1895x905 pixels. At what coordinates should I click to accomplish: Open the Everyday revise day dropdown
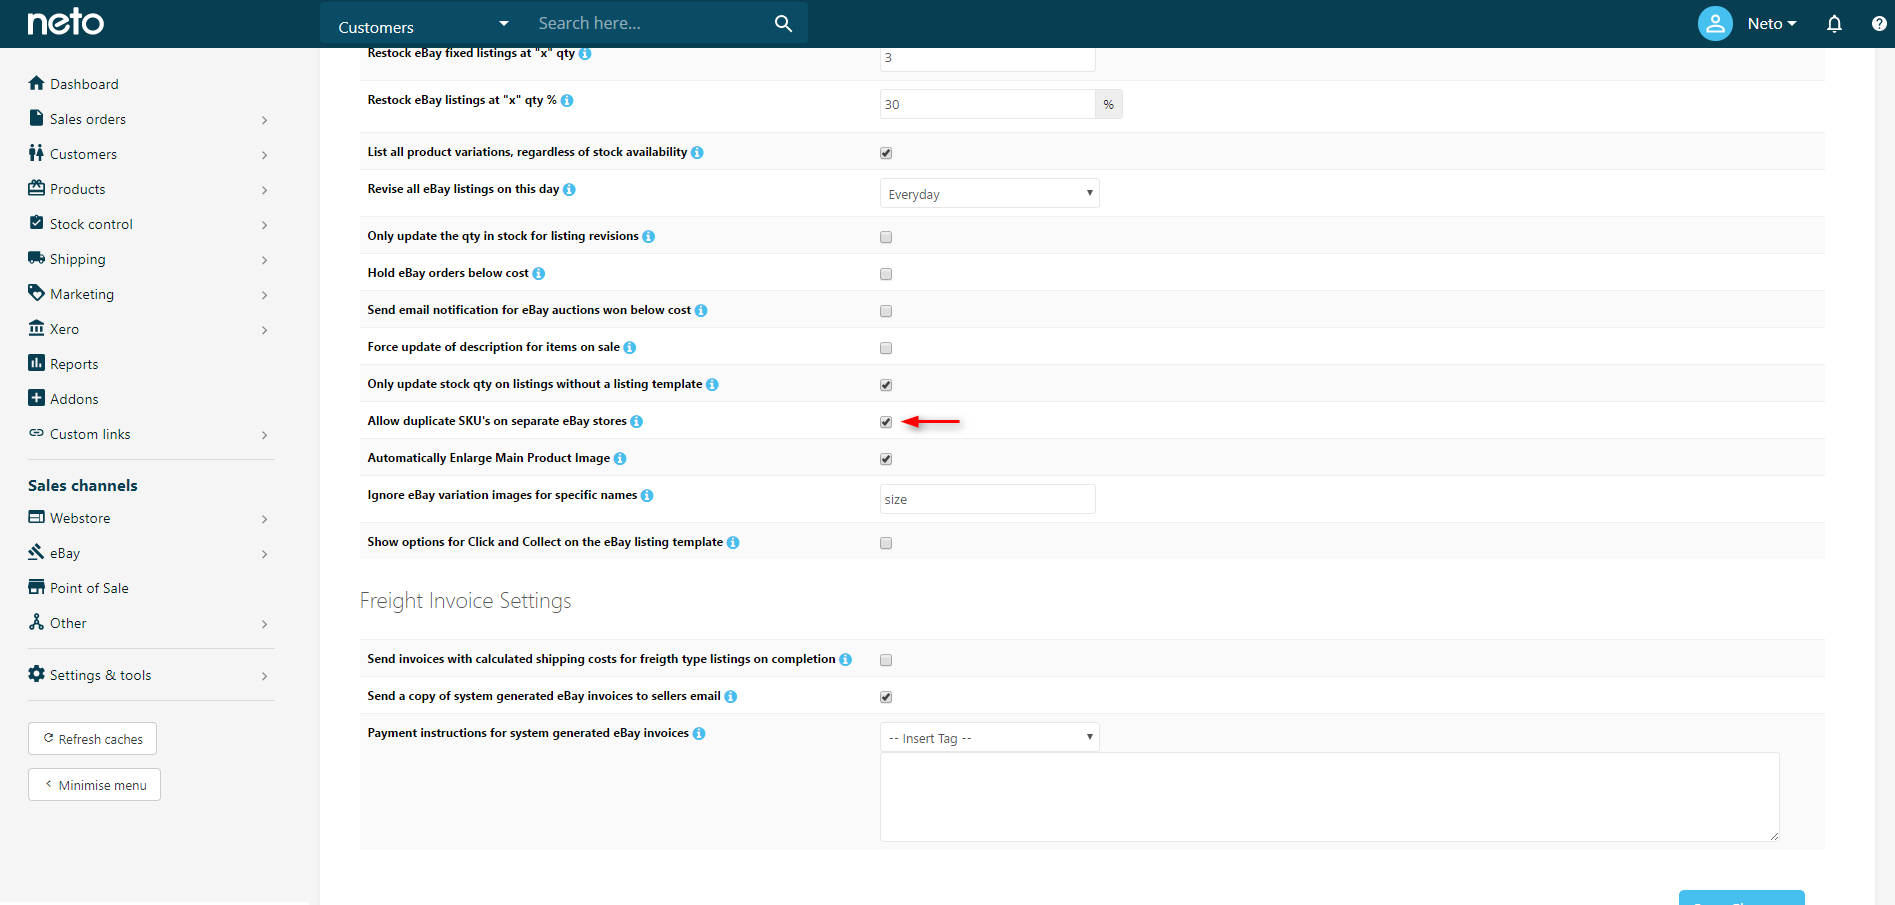point(990,193)
